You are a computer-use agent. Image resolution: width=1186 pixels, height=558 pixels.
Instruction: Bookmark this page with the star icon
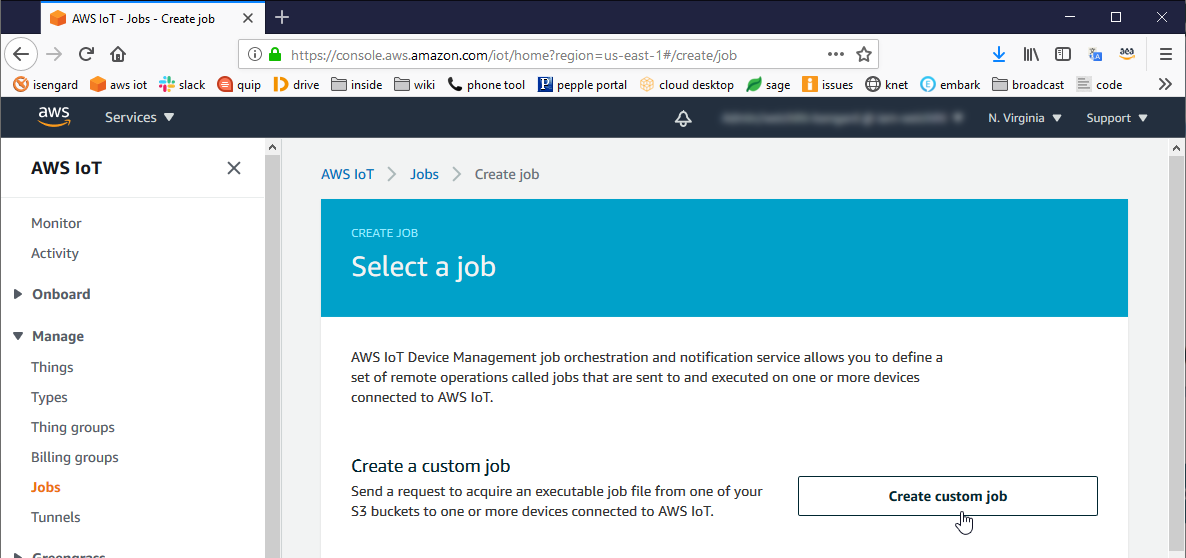(x=864, y=54)
